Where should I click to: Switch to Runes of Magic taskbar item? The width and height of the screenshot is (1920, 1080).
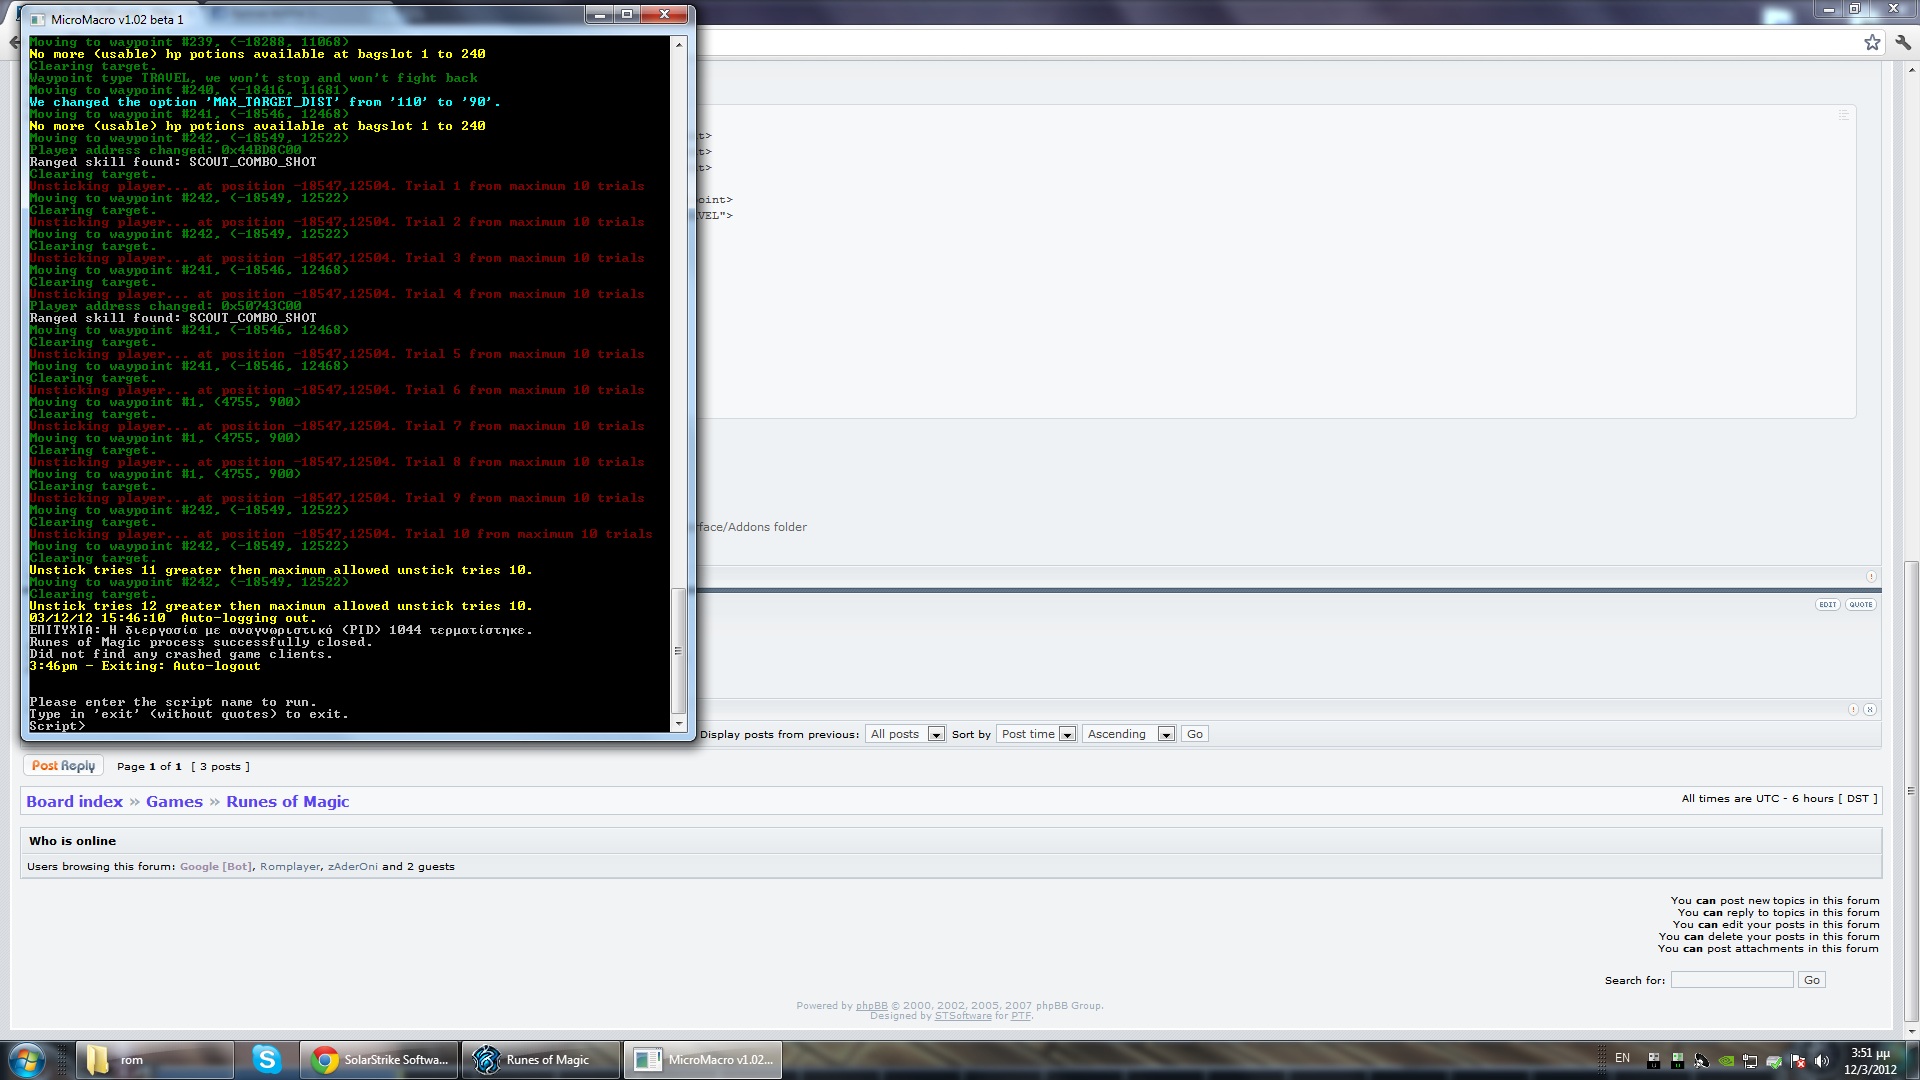pos(539,1059)
